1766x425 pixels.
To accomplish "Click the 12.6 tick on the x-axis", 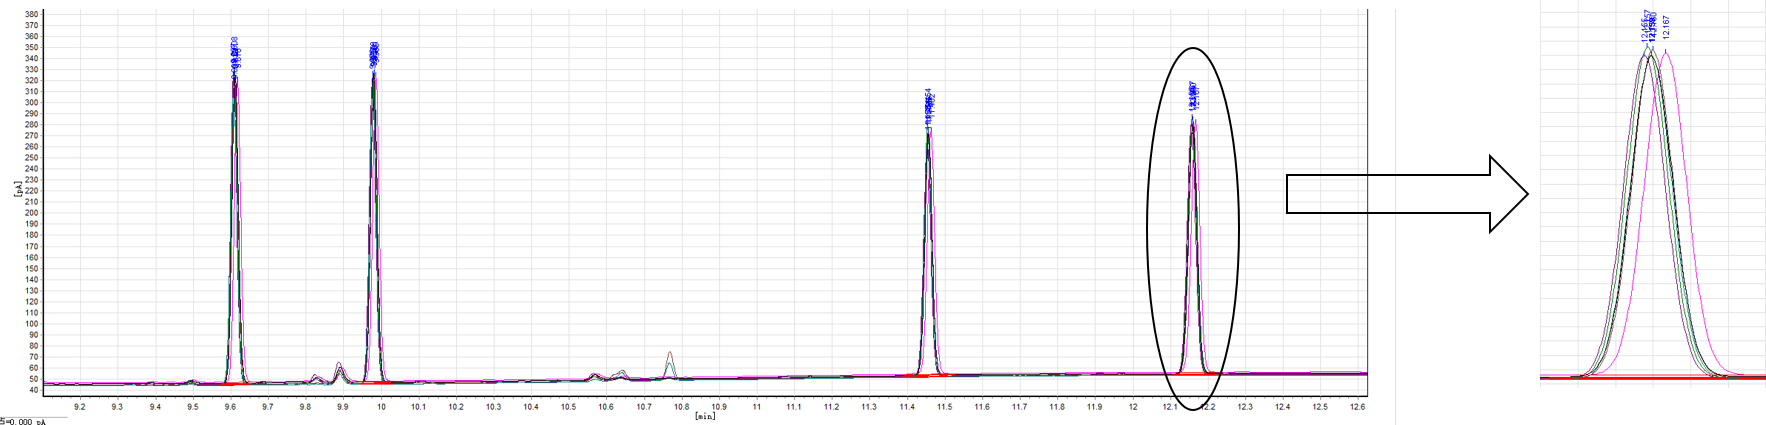I will (1357, 407).
